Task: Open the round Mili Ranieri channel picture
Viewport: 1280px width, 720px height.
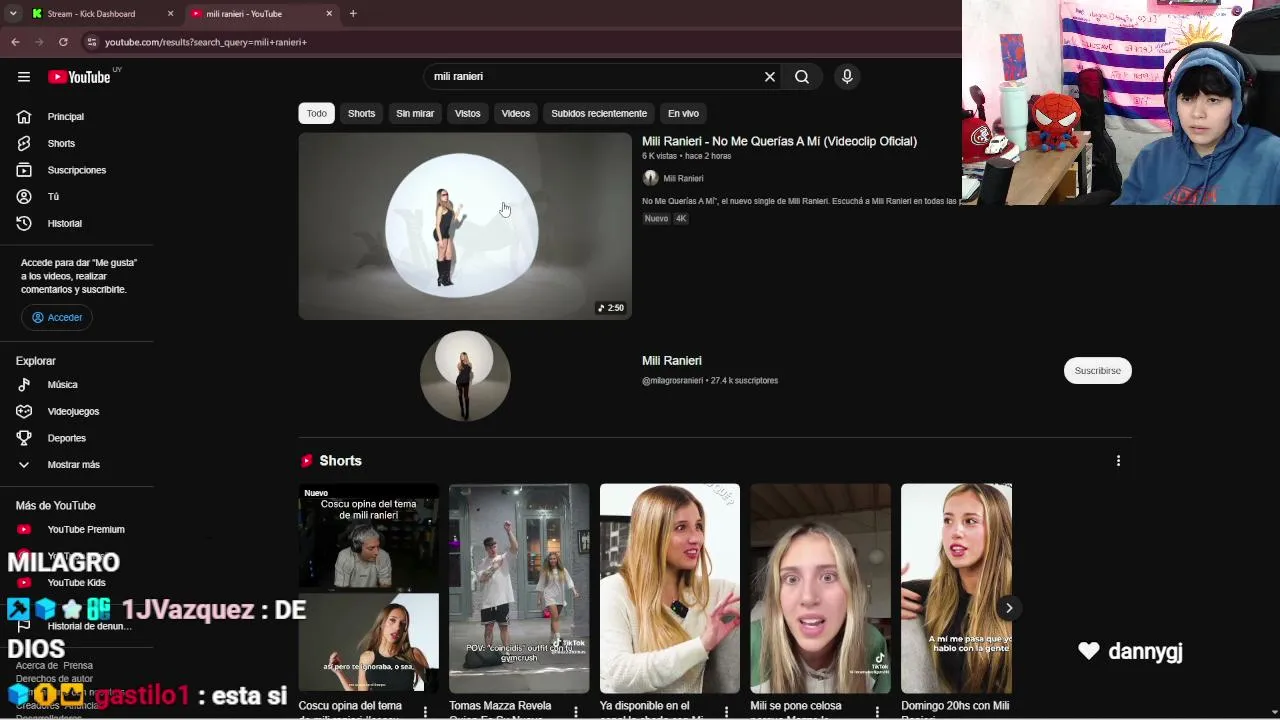Action: click(465, 376)
